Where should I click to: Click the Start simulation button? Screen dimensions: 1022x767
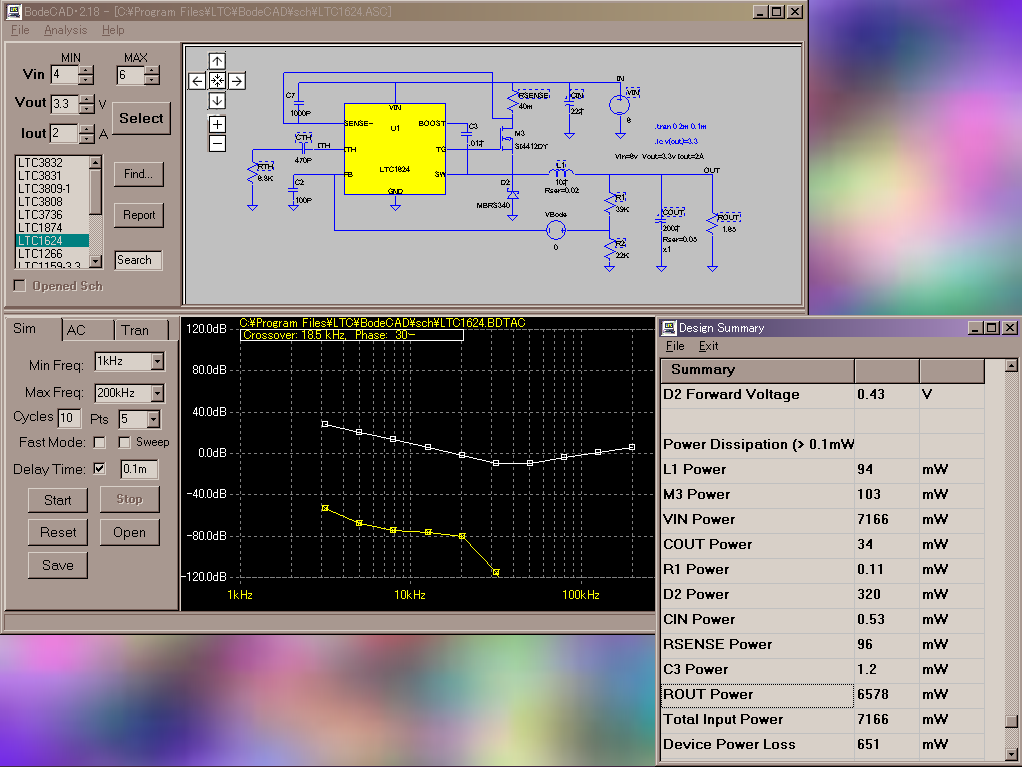[57, 500]
